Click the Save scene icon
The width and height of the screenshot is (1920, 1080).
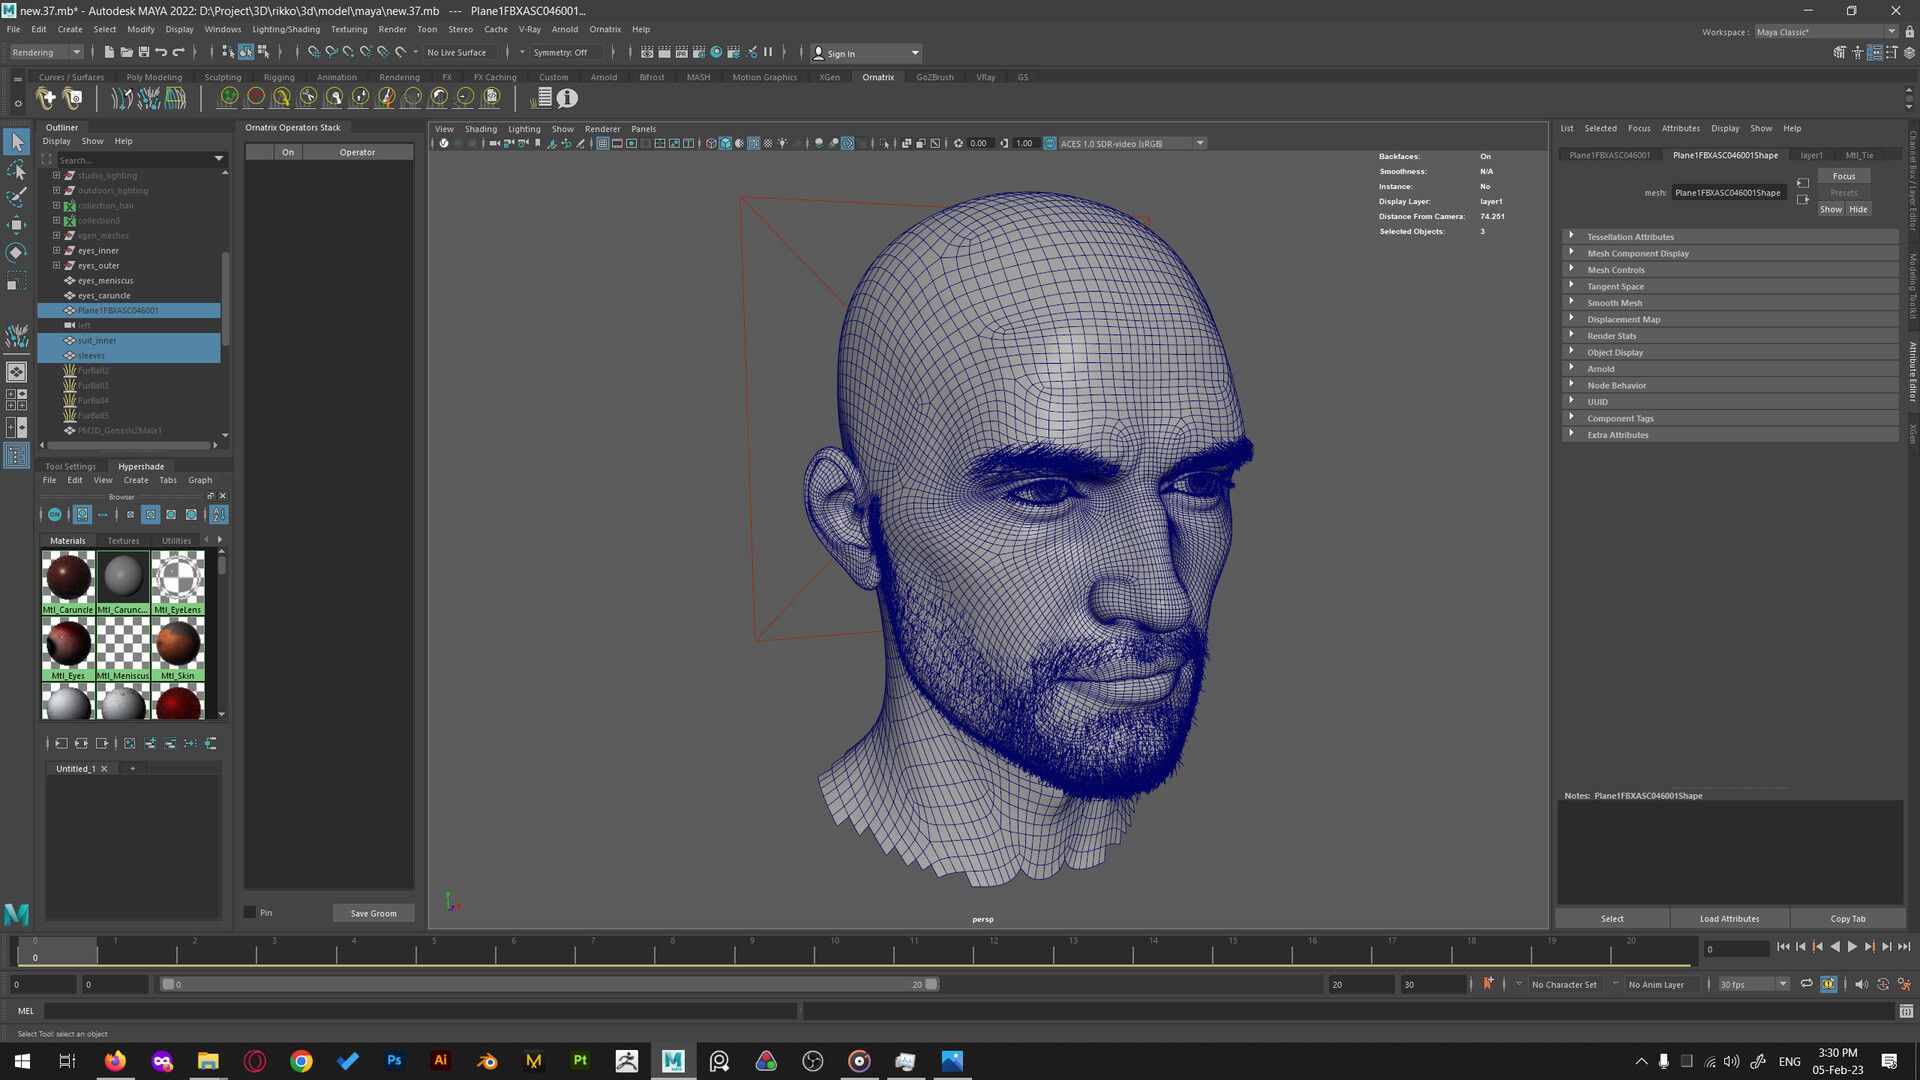click(143, 52)
